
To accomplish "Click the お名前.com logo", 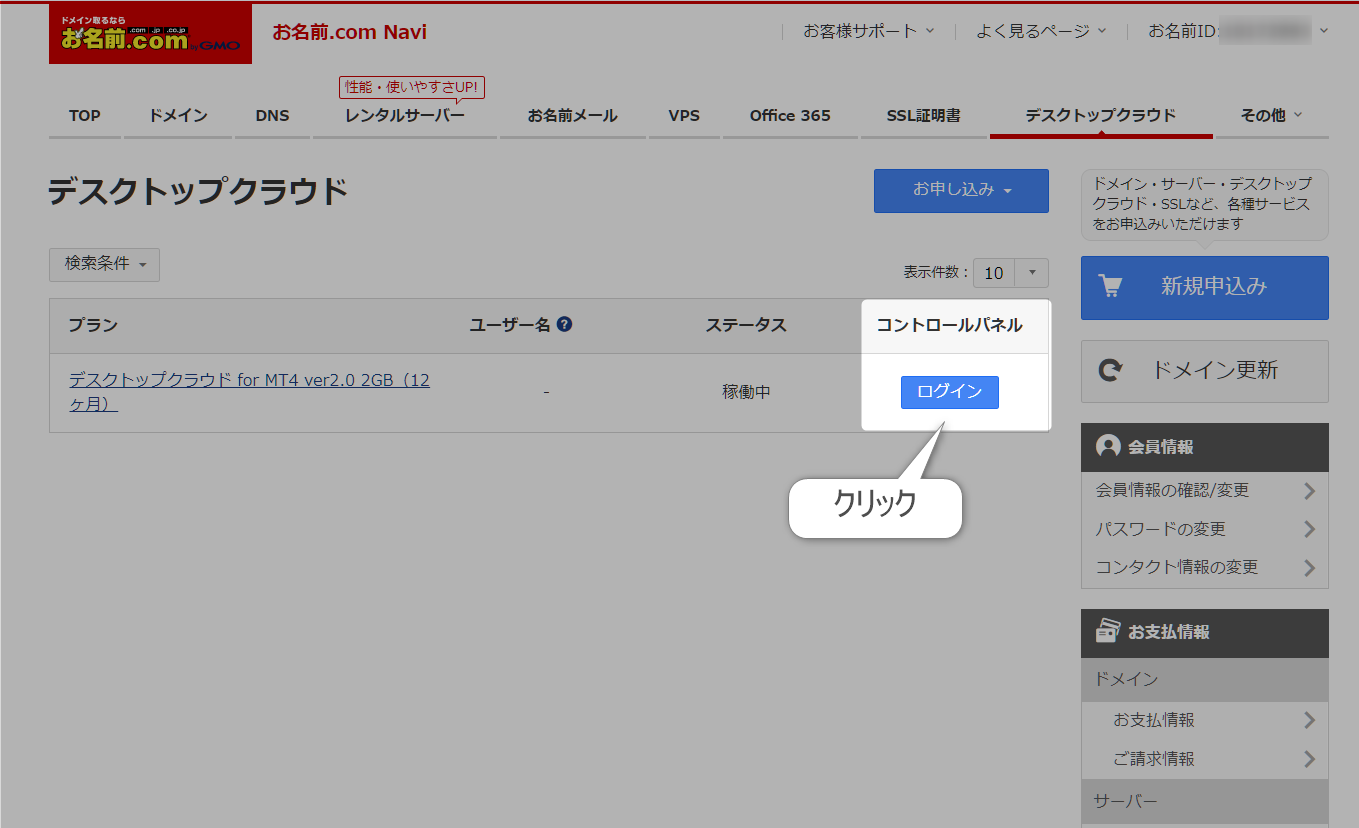I will click(x=150, y=35).
